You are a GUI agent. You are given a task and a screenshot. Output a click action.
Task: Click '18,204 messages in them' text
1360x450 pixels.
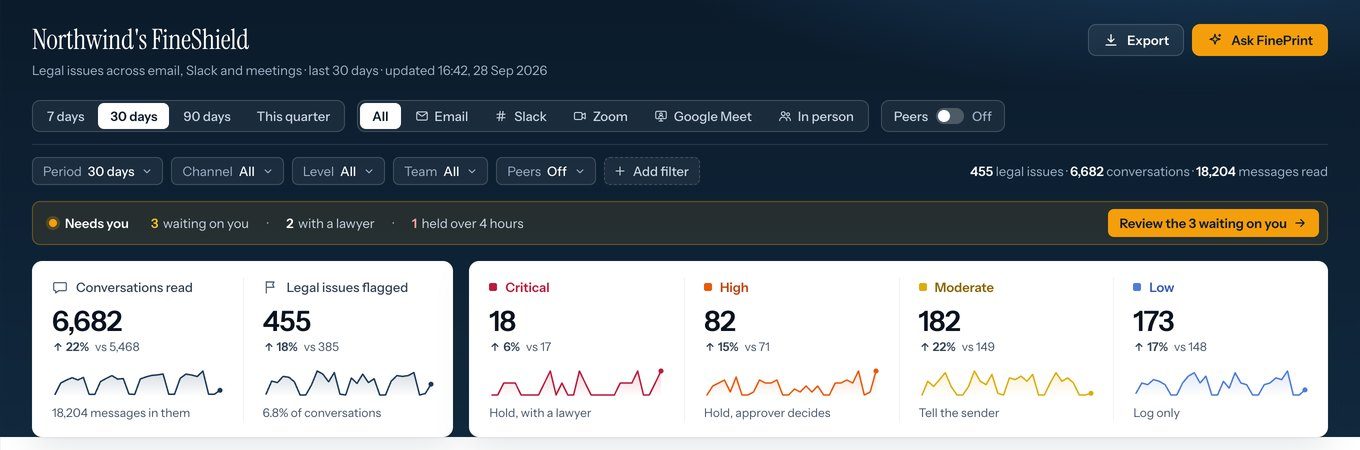pos(121,413)
